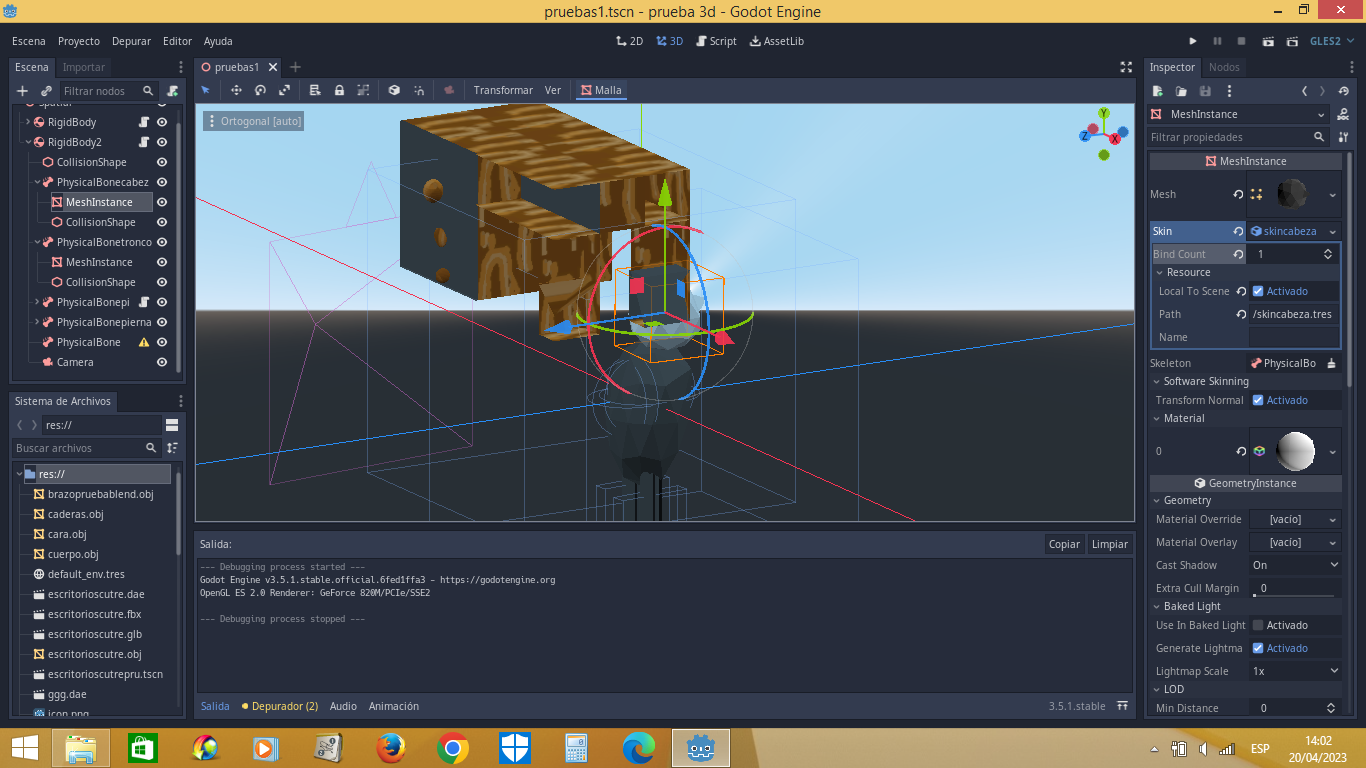Lock the selected object with padlock icon
The width and height of the screenshot is (1366, 768).
(x=339, y=90)
